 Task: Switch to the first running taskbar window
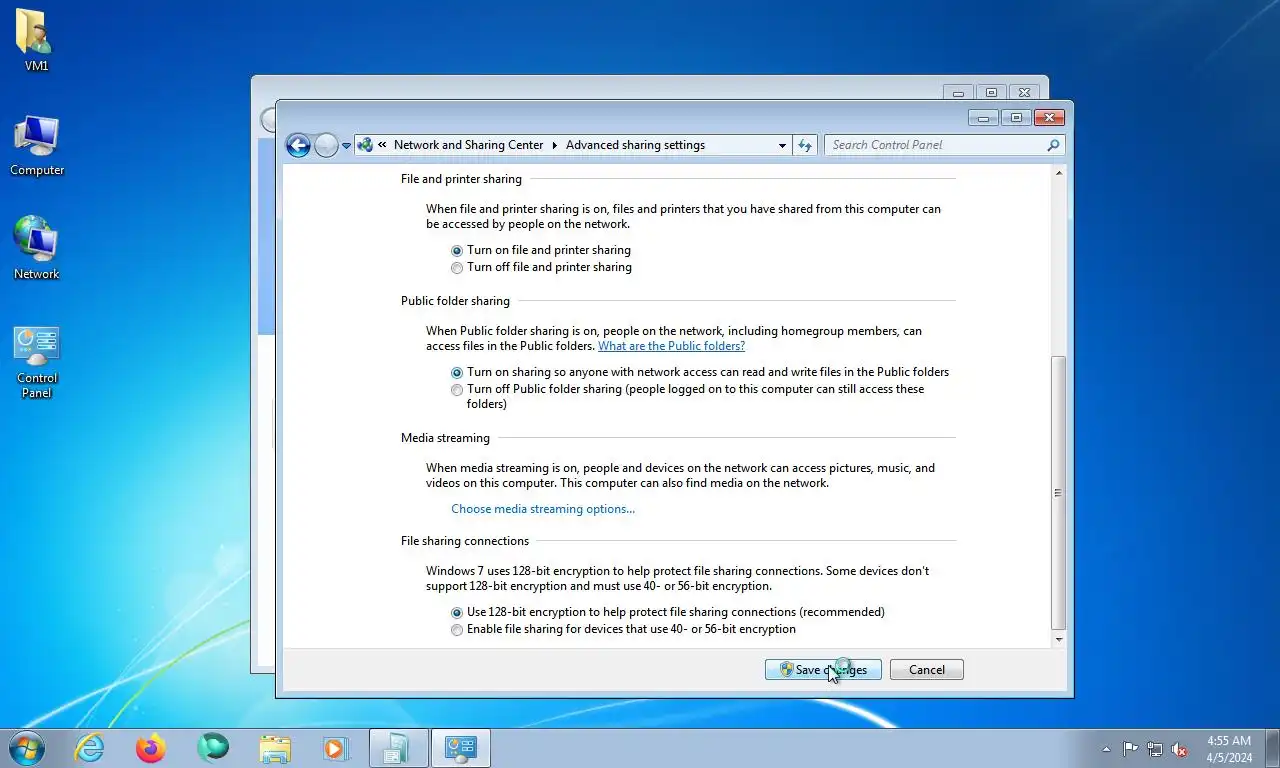tap(398, 748)
